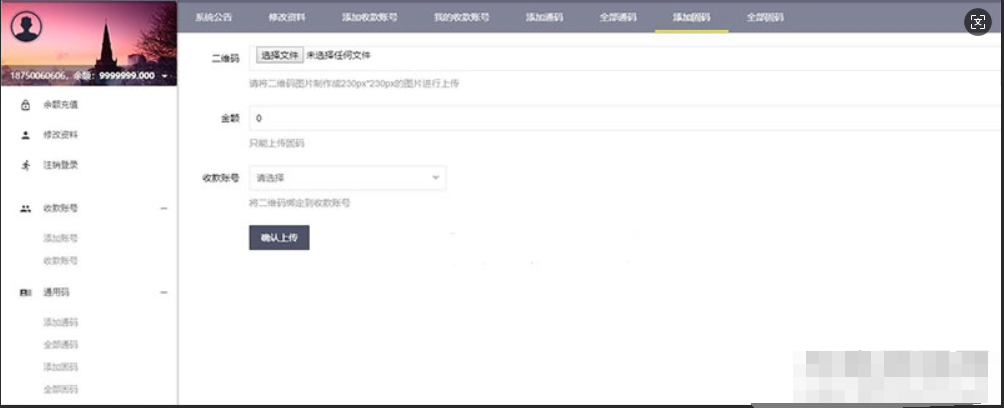Collapse the 通用码 sidebar group
Screen dimensions: 1004x408
click(x=164, y=293)
